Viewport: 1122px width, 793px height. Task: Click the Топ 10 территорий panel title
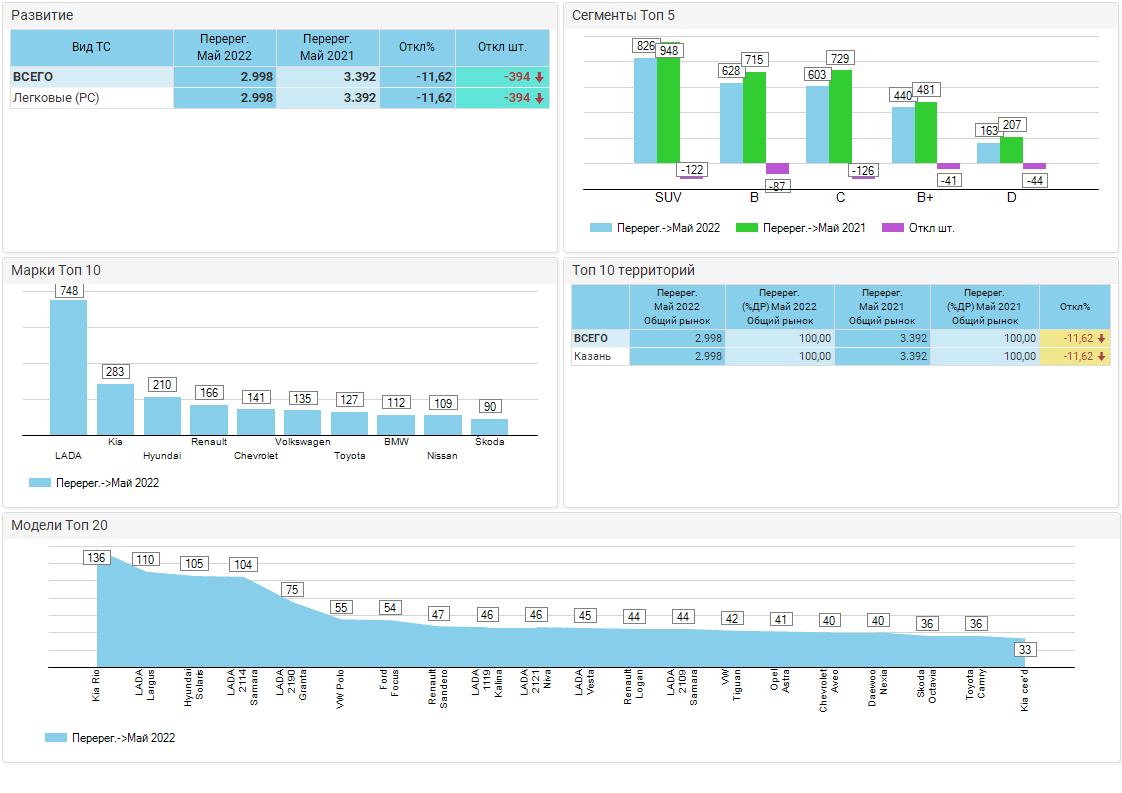click(x=632, y=270)
